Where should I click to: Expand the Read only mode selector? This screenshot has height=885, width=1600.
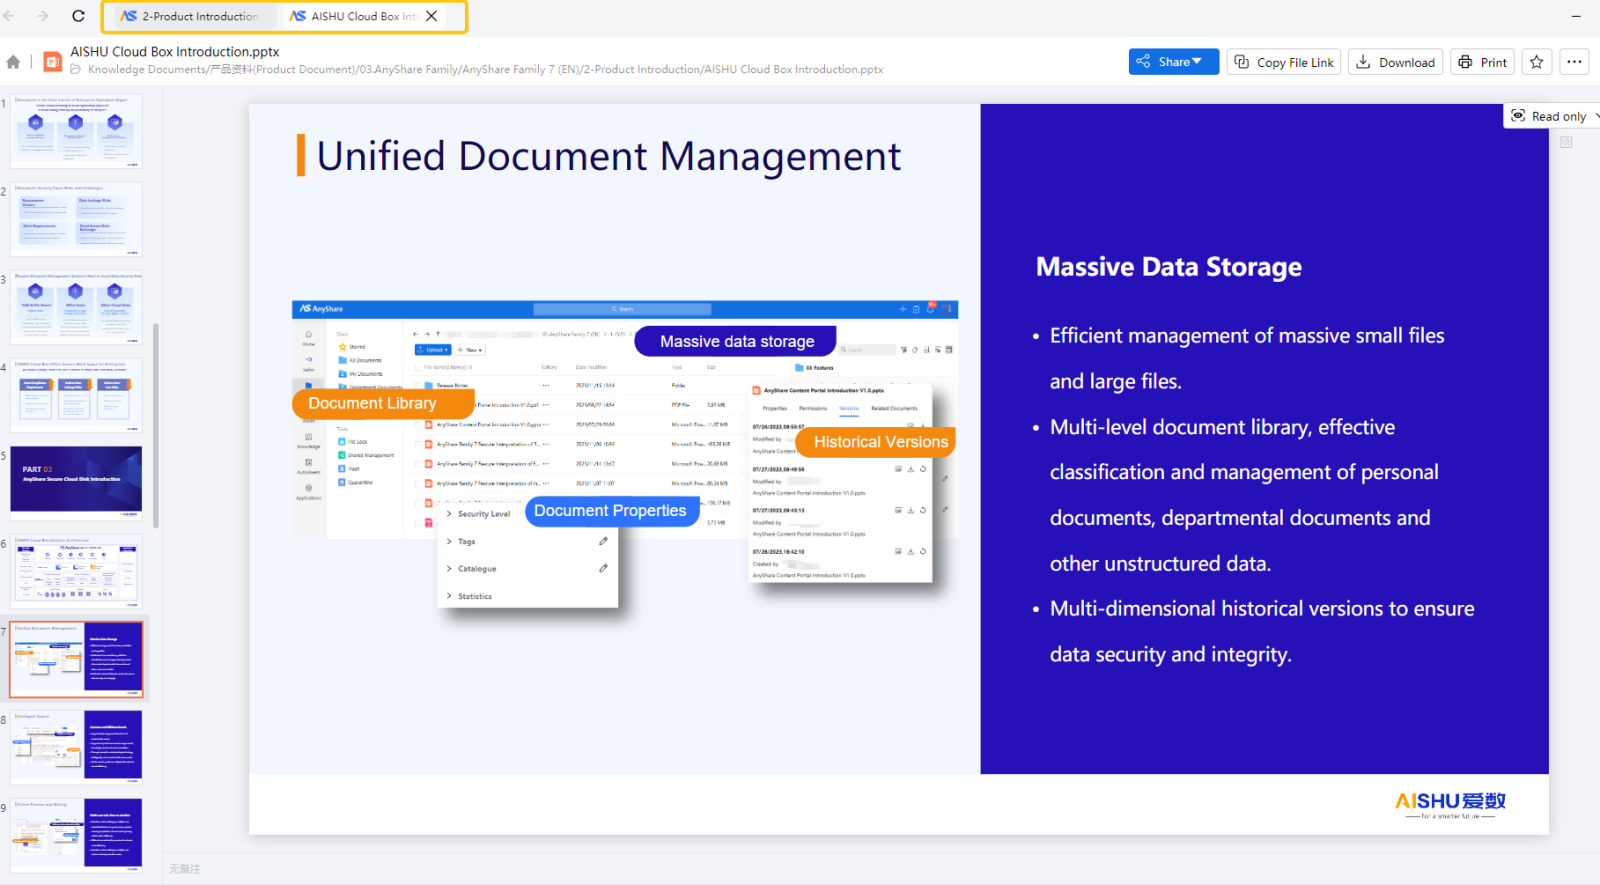click(x=1551, y=116)
